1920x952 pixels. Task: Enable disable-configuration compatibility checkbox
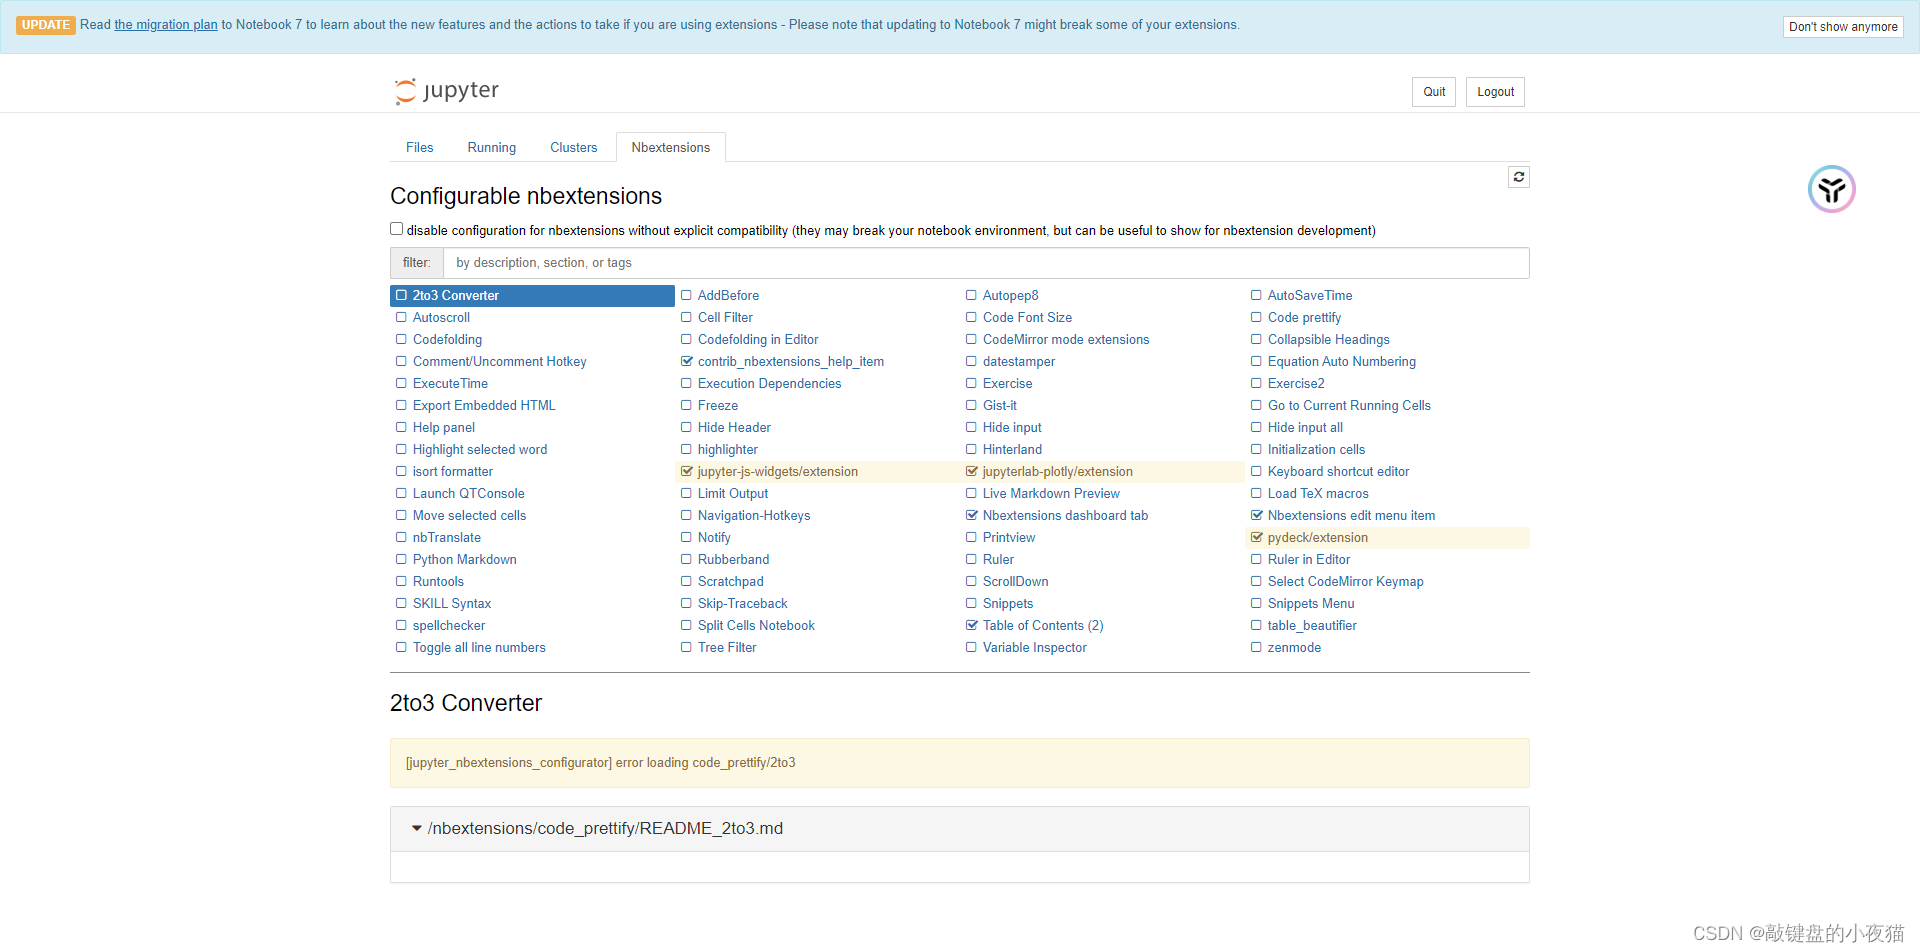pos(397,229)
